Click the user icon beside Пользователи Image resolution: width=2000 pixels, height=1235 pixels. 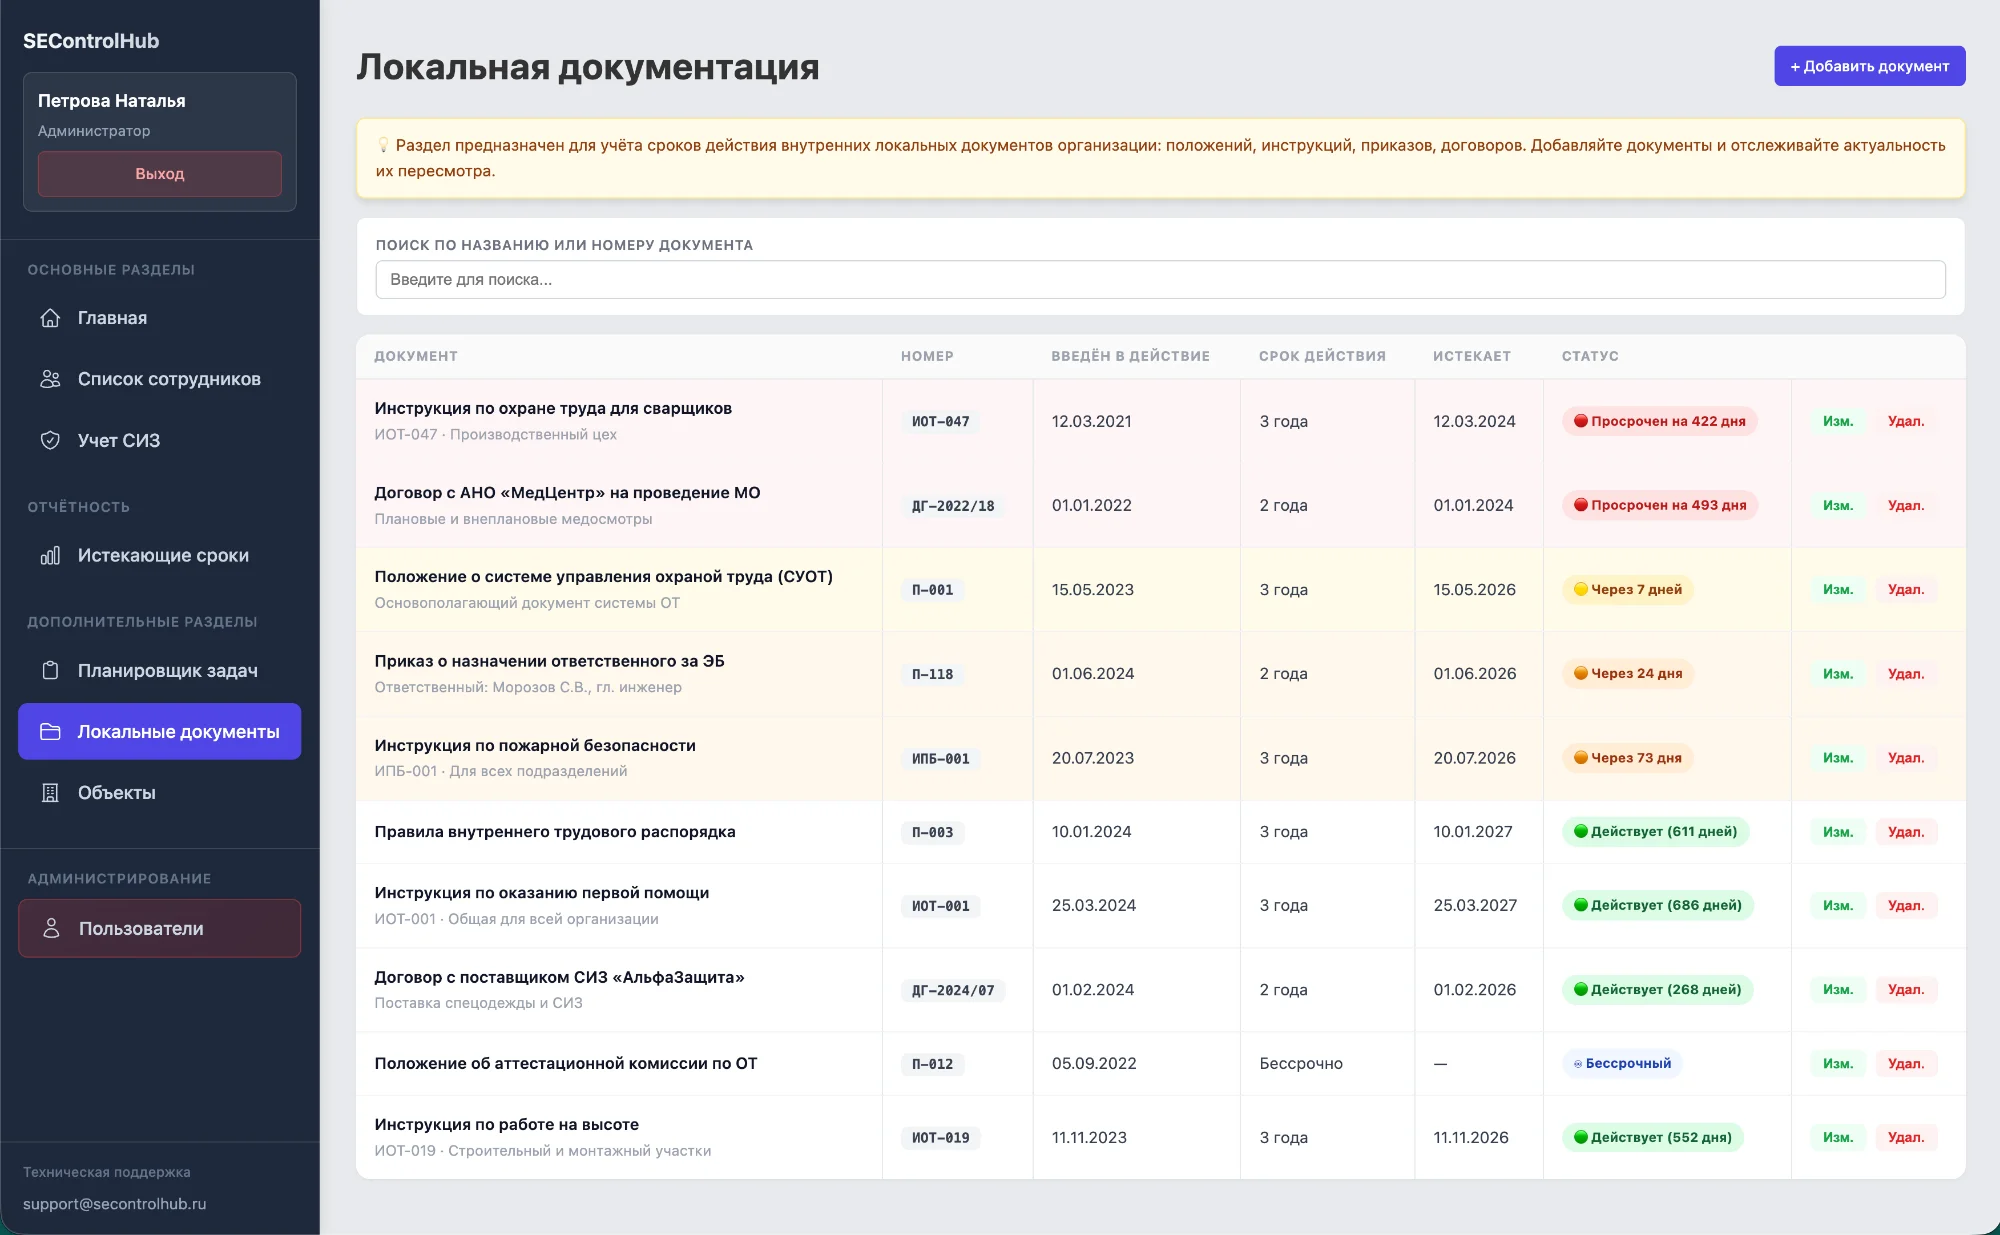[51, 928]
